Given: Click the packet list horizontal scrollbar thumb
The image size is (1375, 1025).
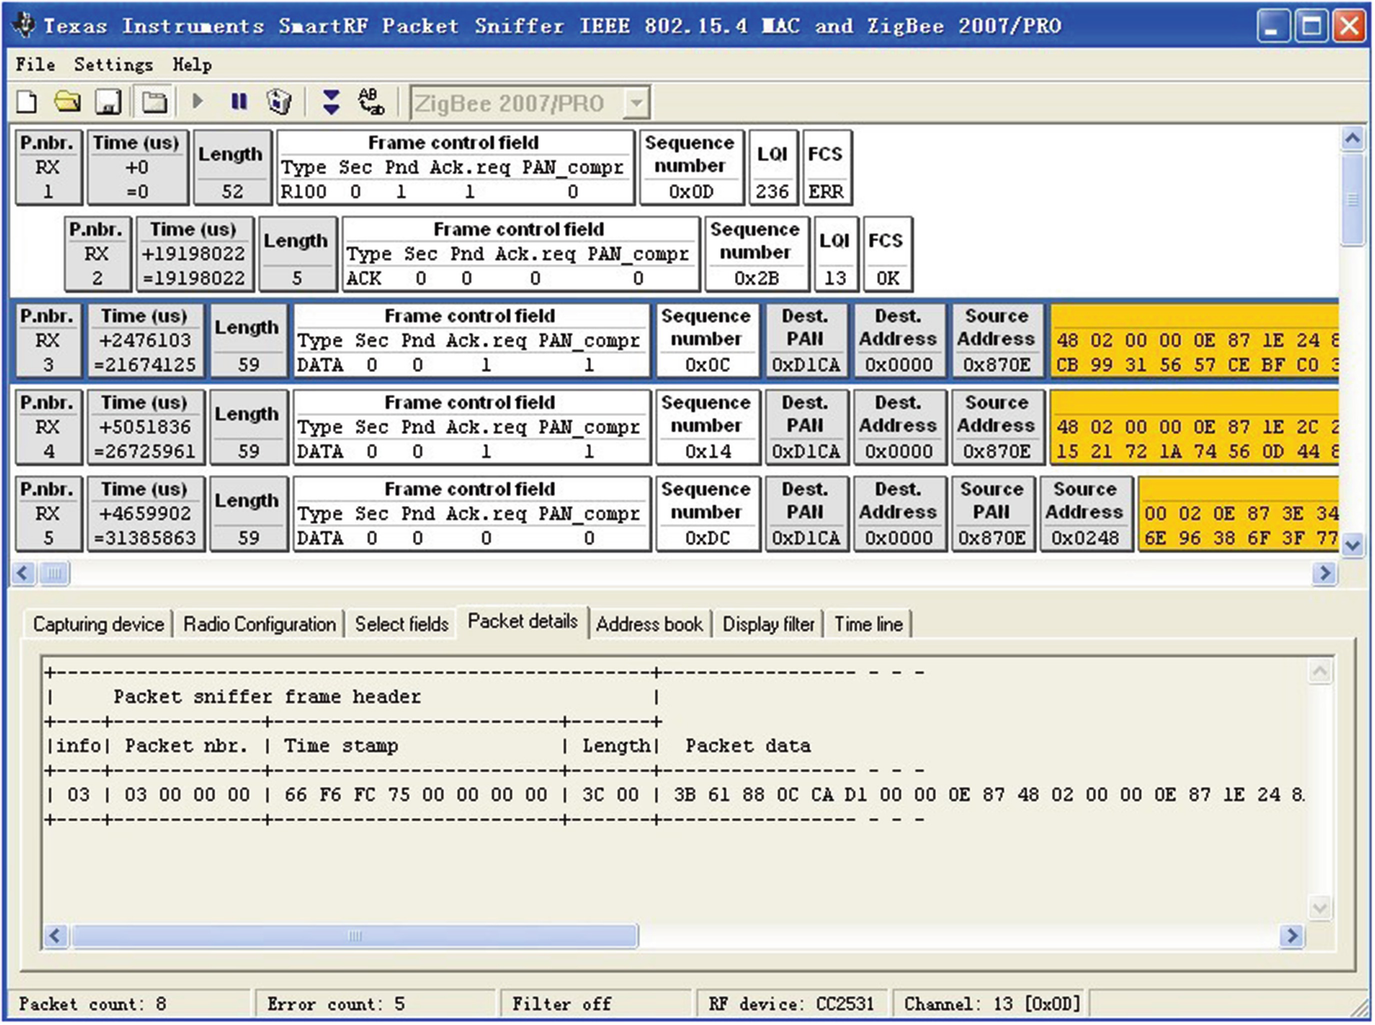Looking at the screenshot, I should [54, 573].
